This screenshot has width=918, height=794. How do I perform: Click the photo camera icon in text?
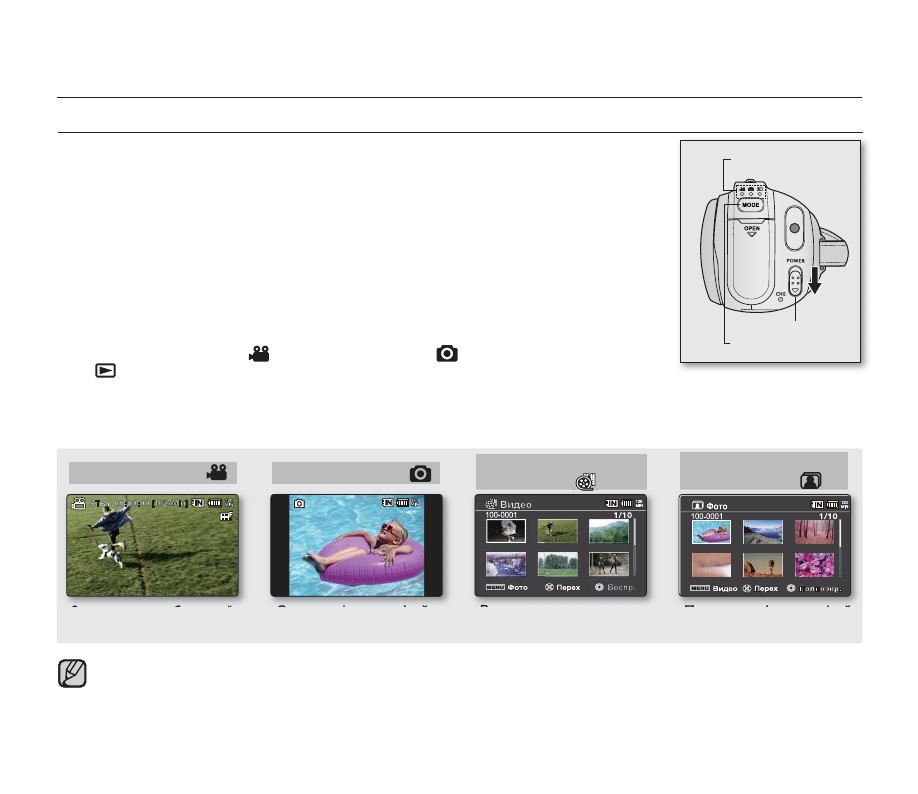click(x=447, y=354)
